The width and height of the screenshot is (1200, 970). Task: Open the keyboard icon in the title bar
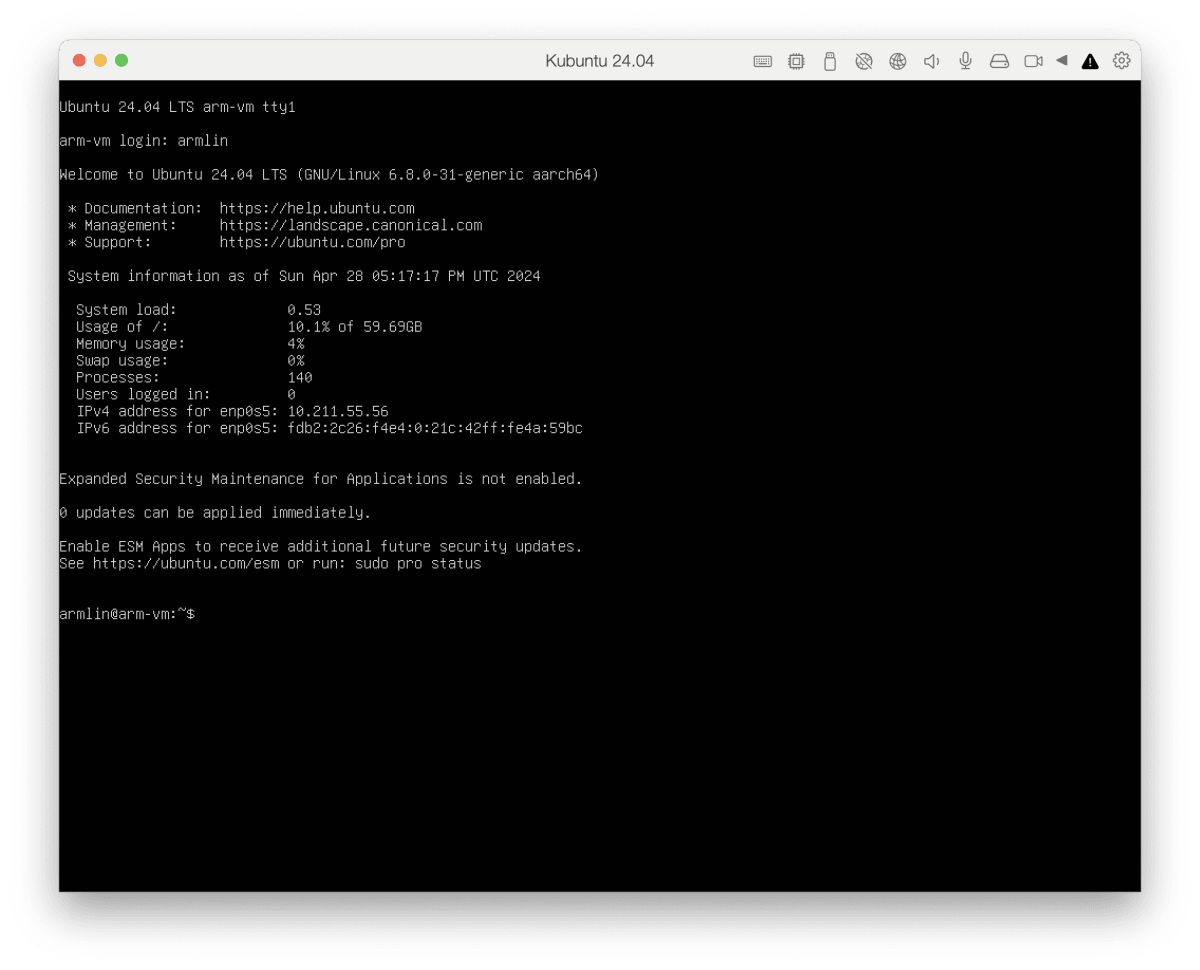762,61
